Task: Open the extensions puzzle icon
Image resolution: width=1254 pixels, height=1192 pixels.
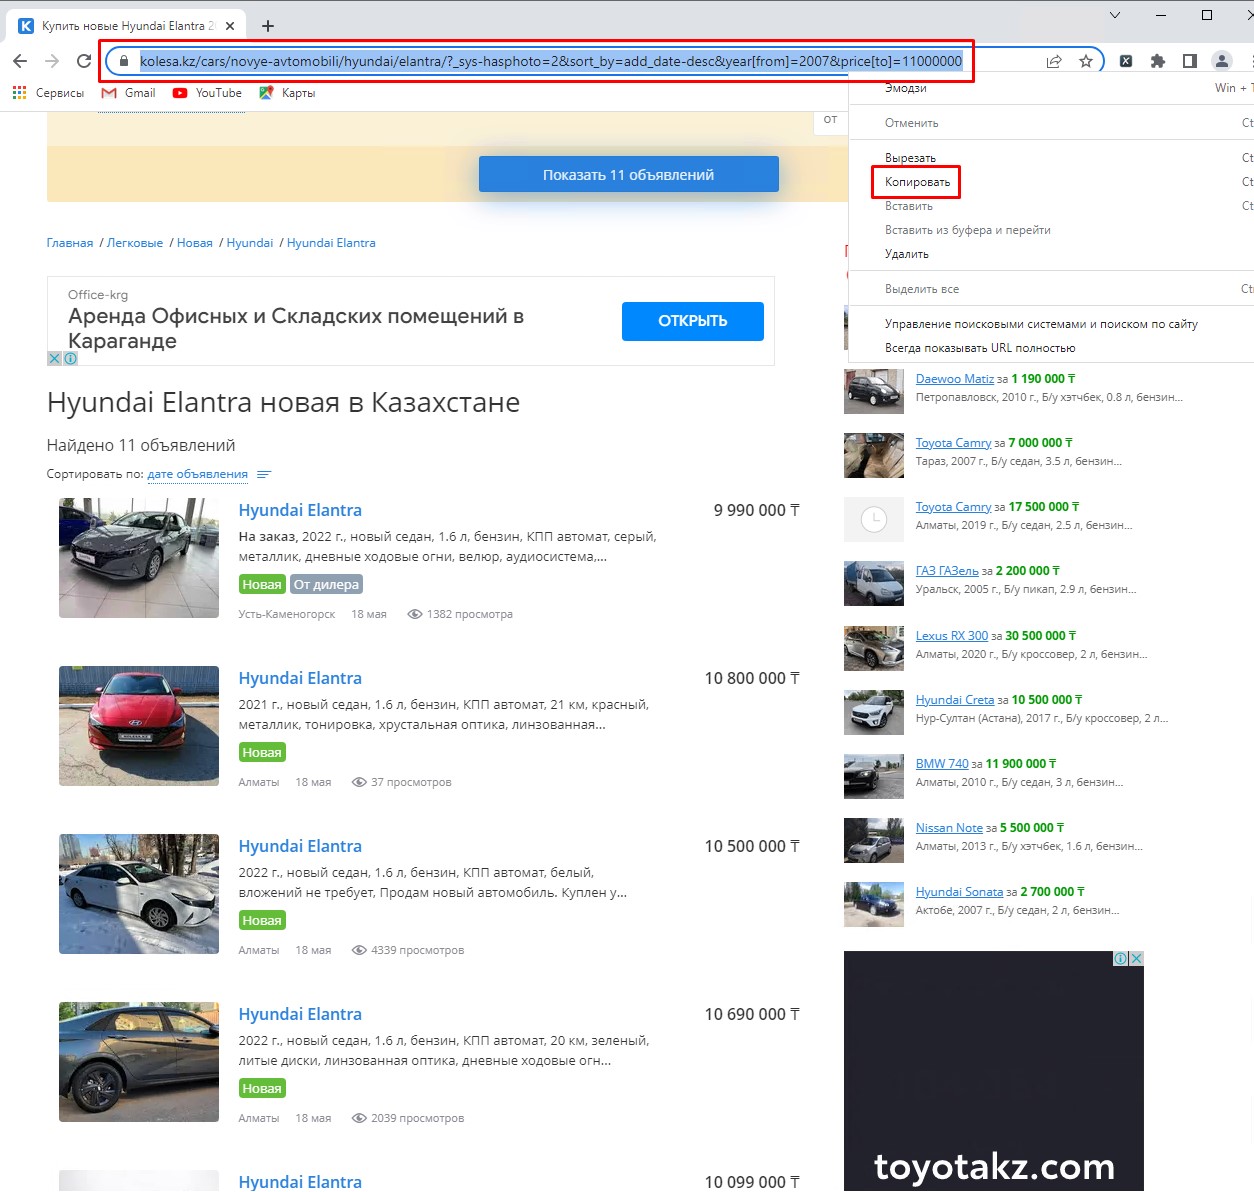Action: click(1158, 61)
